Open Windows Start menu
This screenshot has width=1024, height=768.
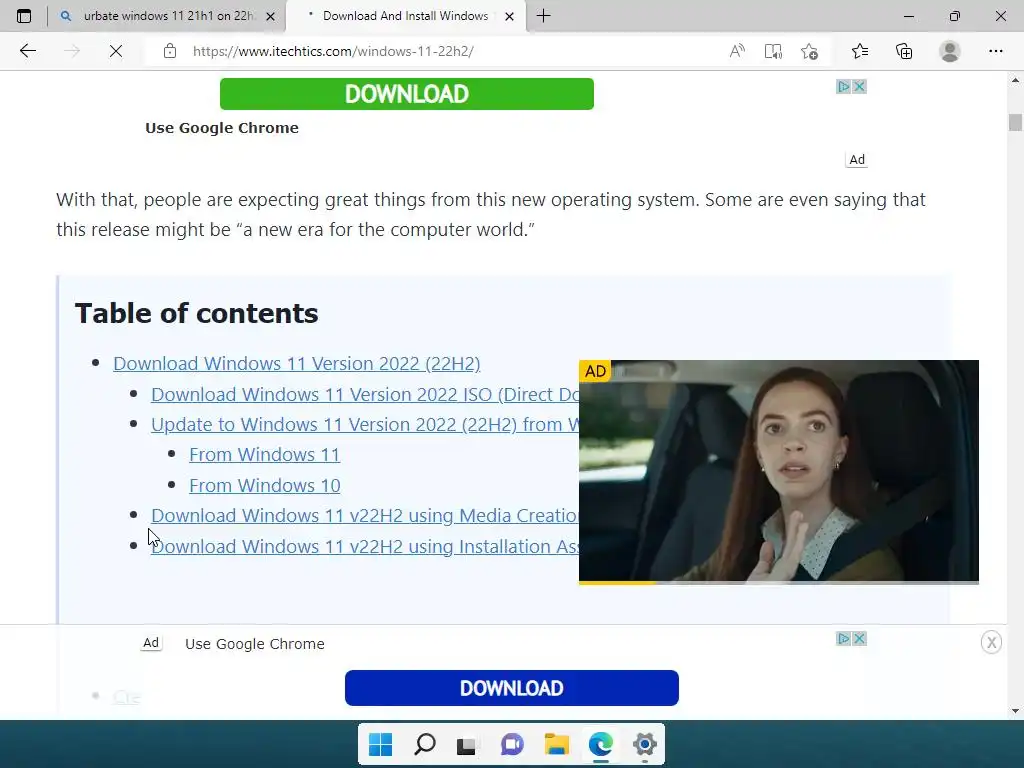tap(380, 744)
